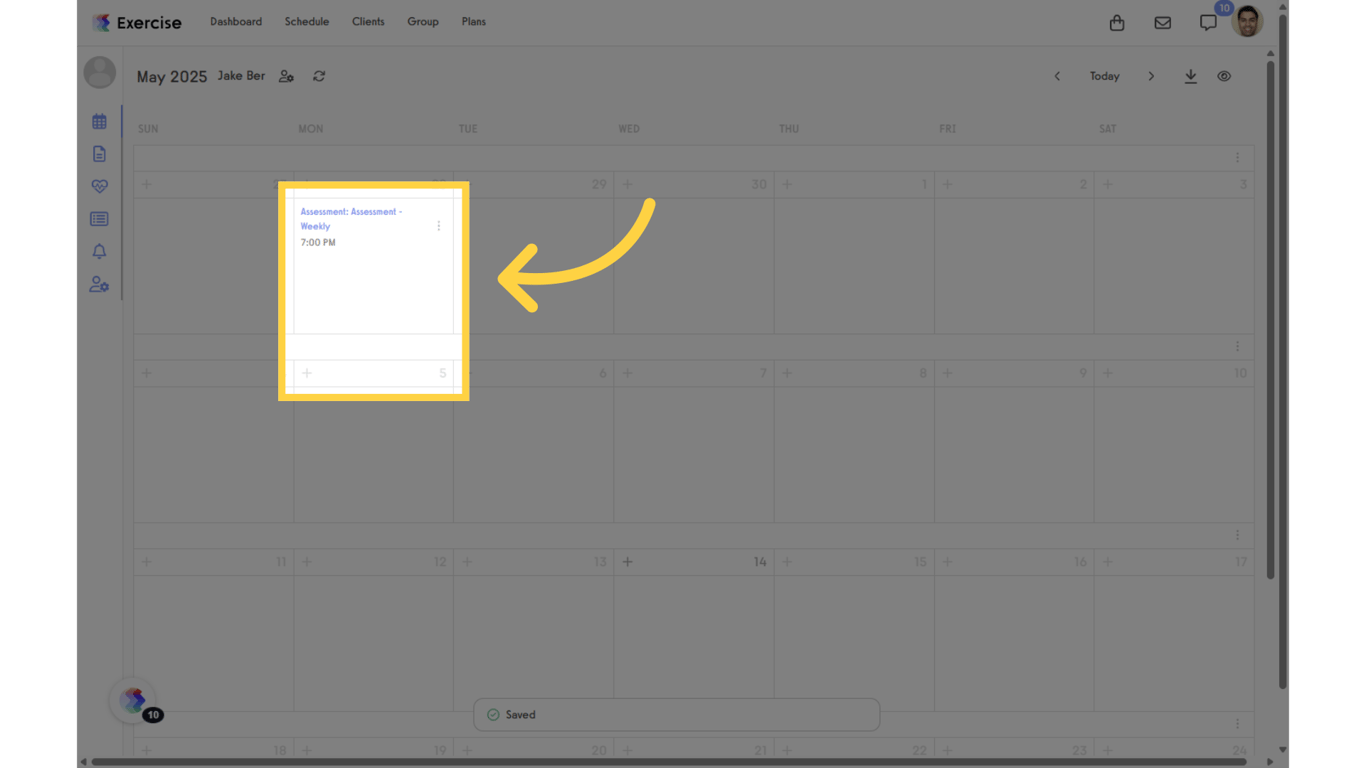1366x768 pixels.
Task: Open client settings via the person-gear icon
Action: pos(99,284)
